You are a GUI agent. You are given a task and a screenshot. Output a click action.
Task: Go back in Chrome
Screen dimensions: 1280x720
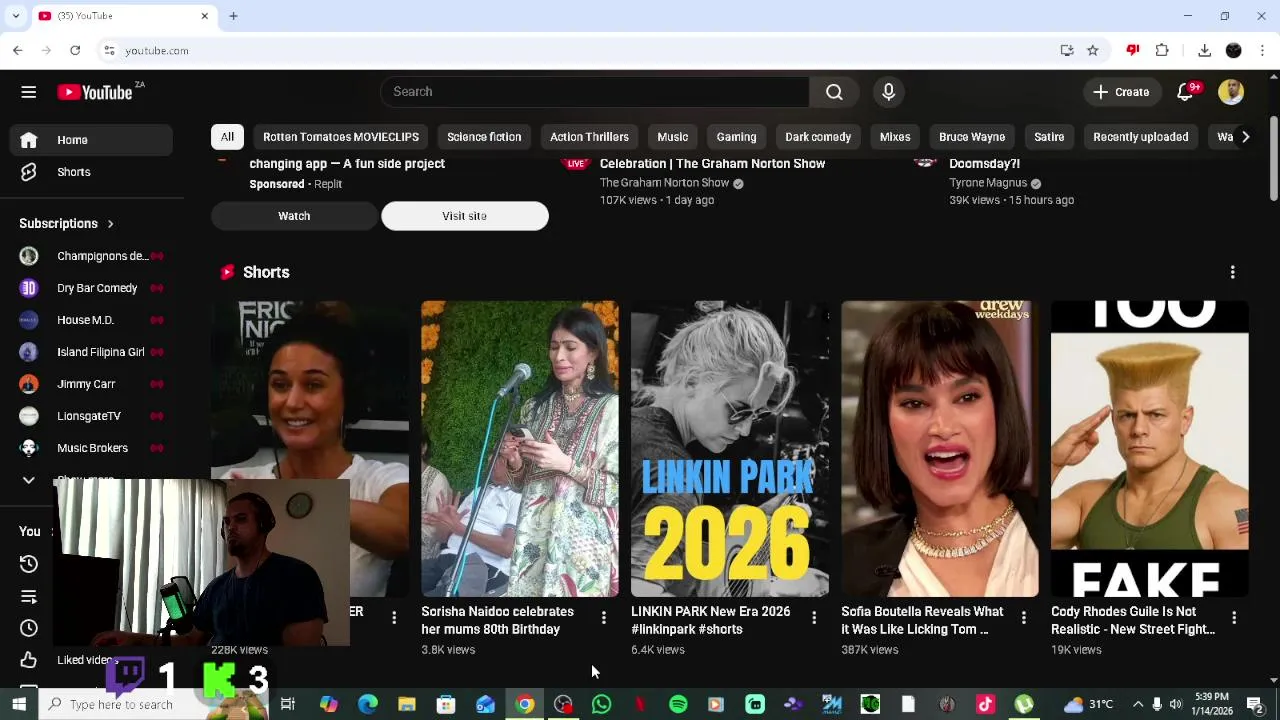coord(17,50)
